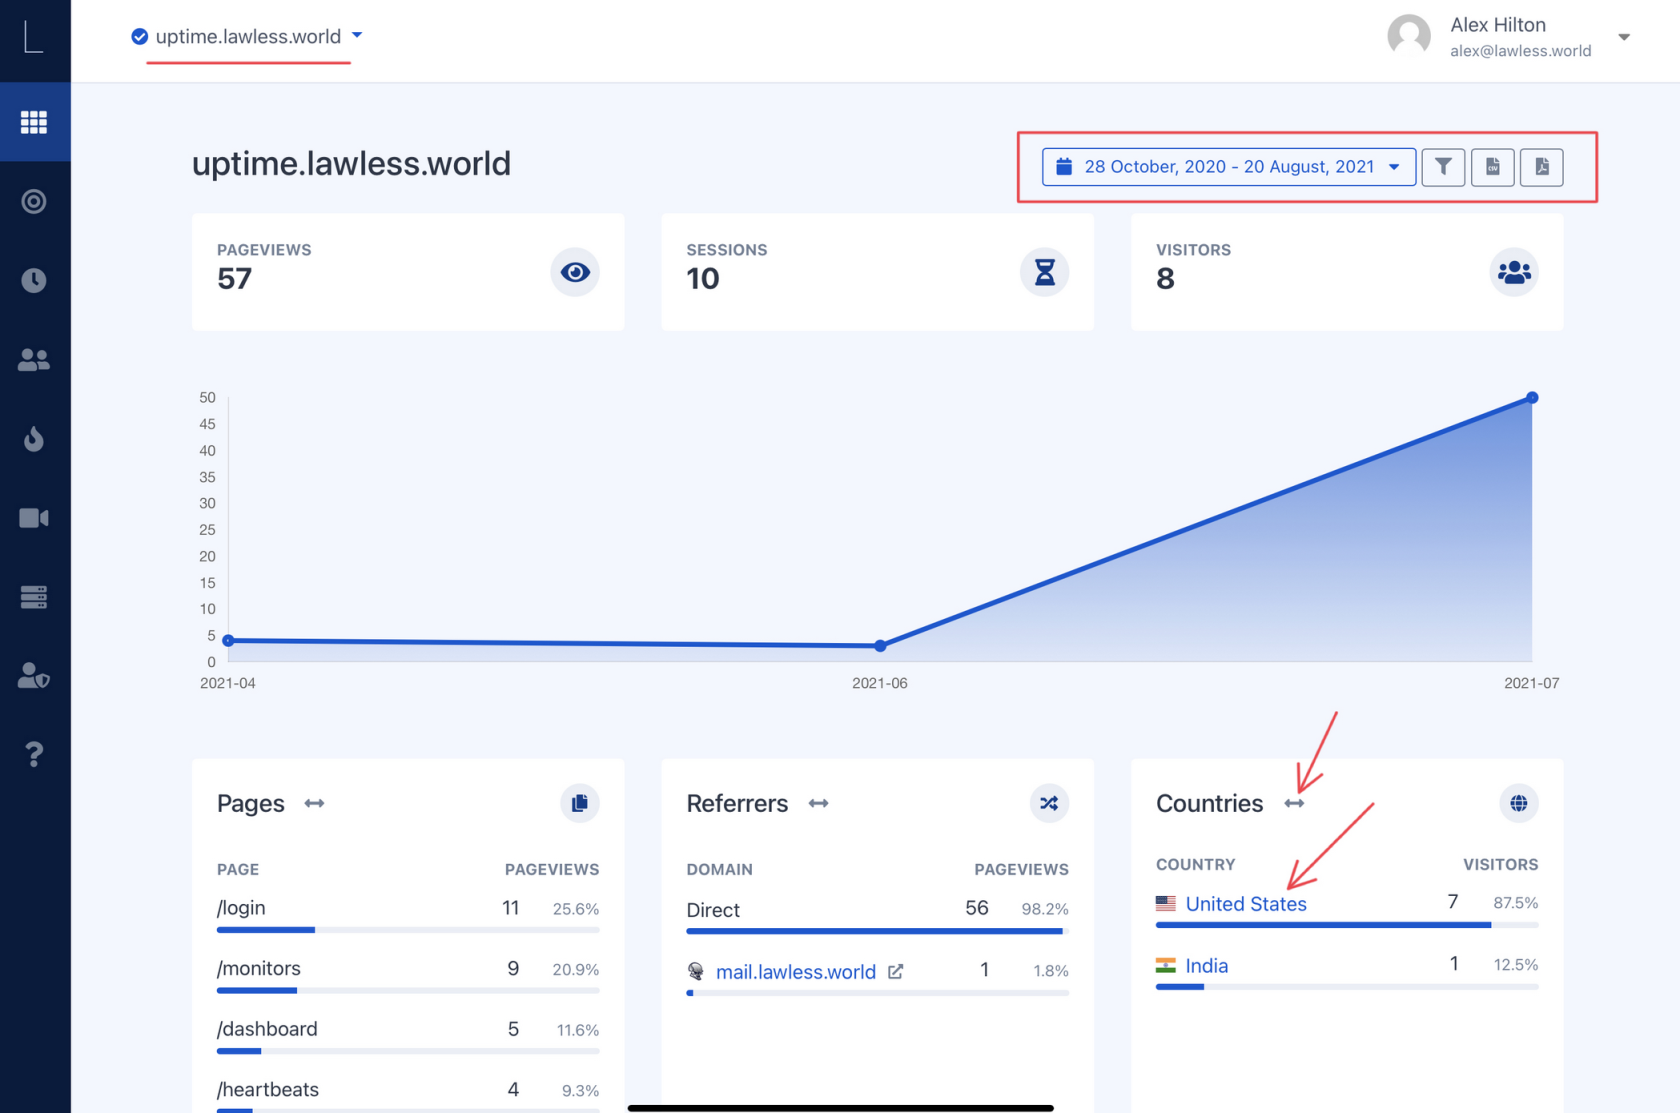Viewport: 1680px width, 1113px height.
Task: Open Alex Hilton account dropdown arrow
Action: pos(1624,37)
